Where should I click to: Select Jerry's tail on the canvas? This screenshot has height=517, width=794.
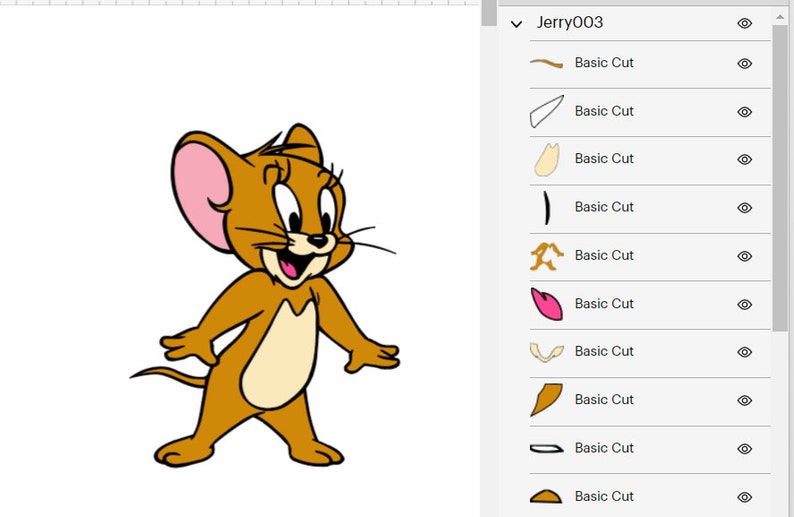(x=170, y=376)
